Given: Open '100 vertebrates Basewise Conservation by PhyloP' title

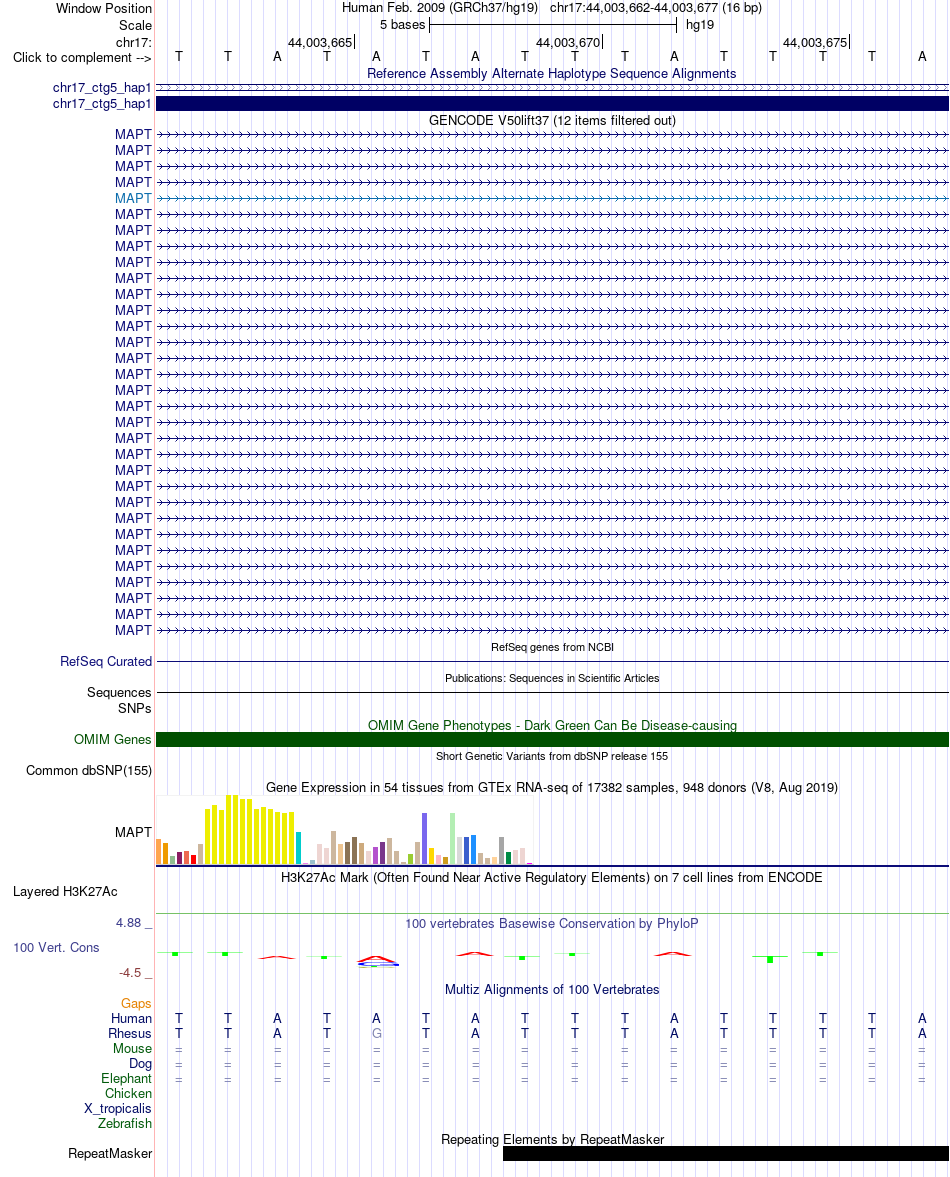Looking at the screenshot, I should tap(552, 923).
